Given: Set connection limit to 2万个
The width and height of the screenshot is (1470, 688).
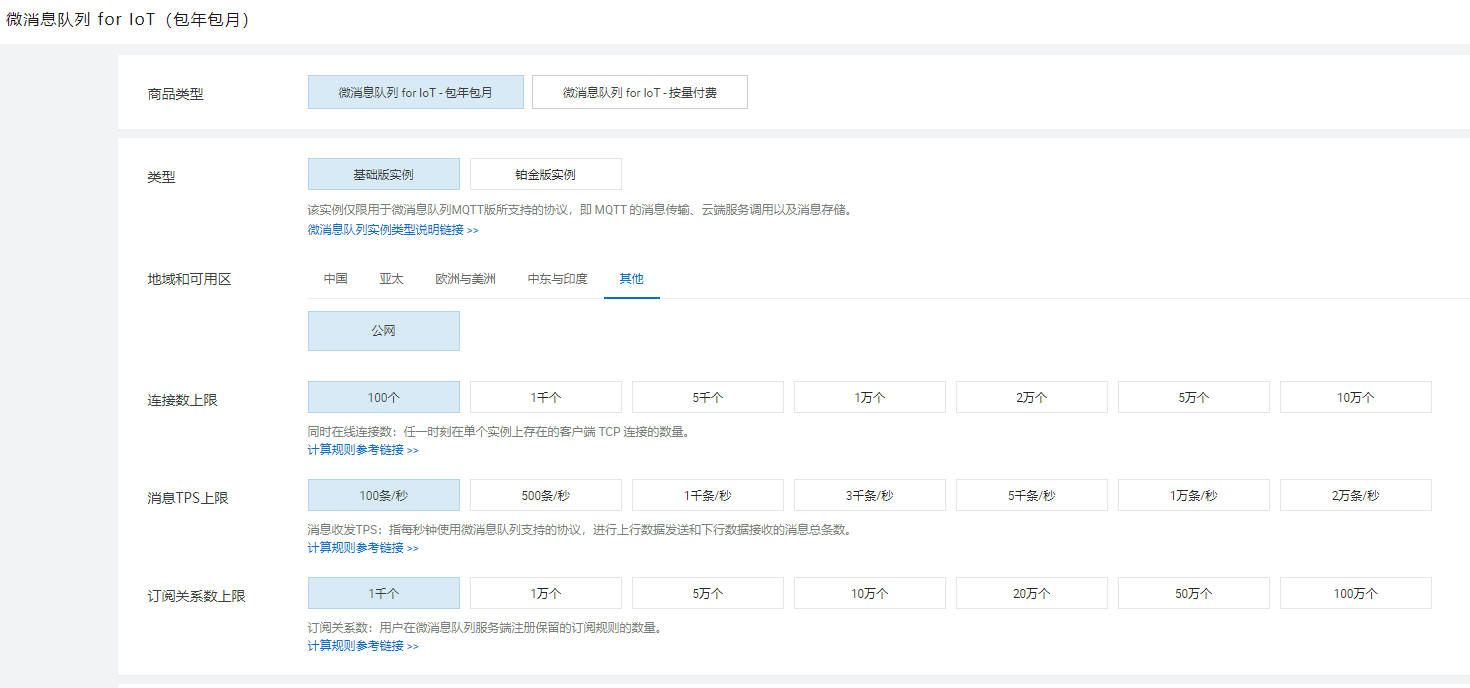Looking at the screenshot, I should [x=1032, y=397].
